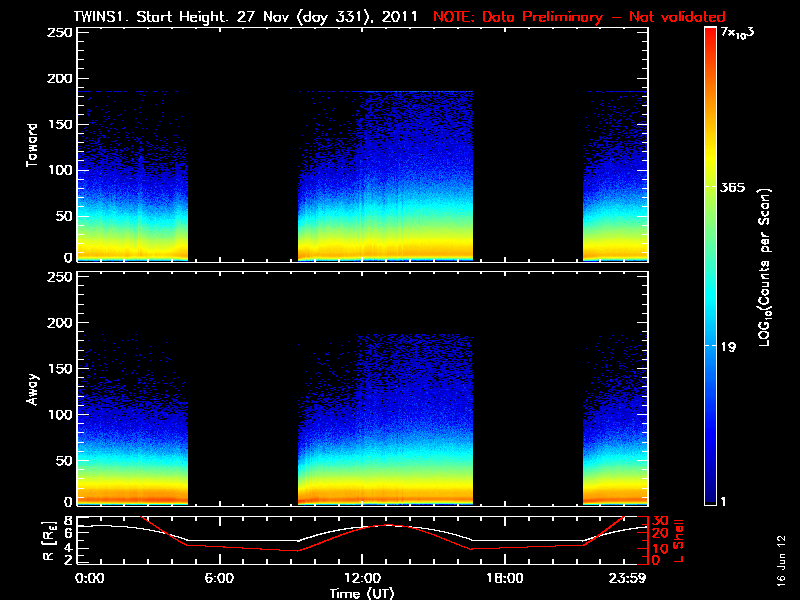This screenshot has width=800, height=600.
Task: Click the 12:00 time axis tick label
Action: point(361,578)
